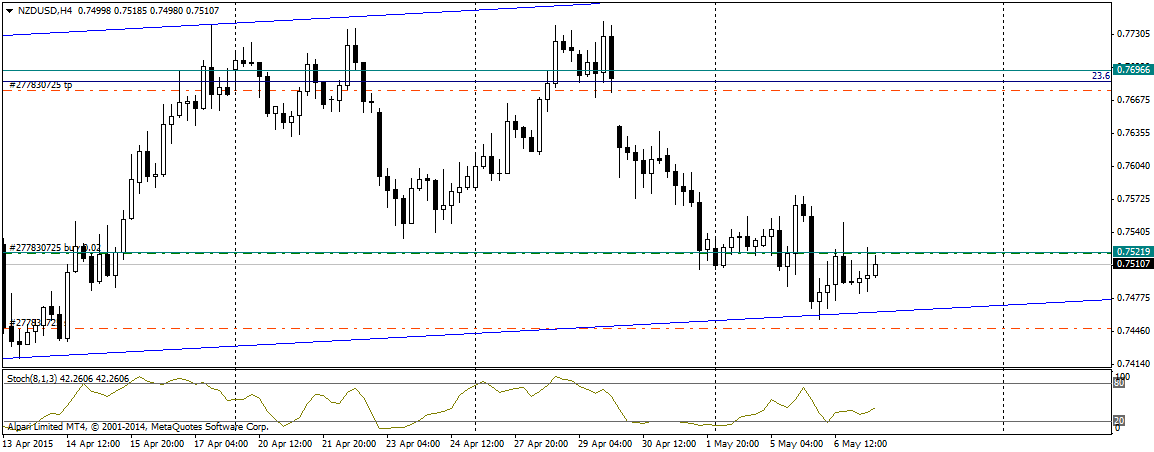Click the black 0.75107 current price tag
The height and width of the screenshot is (452, 1154).
click(x=1132, y=264)
